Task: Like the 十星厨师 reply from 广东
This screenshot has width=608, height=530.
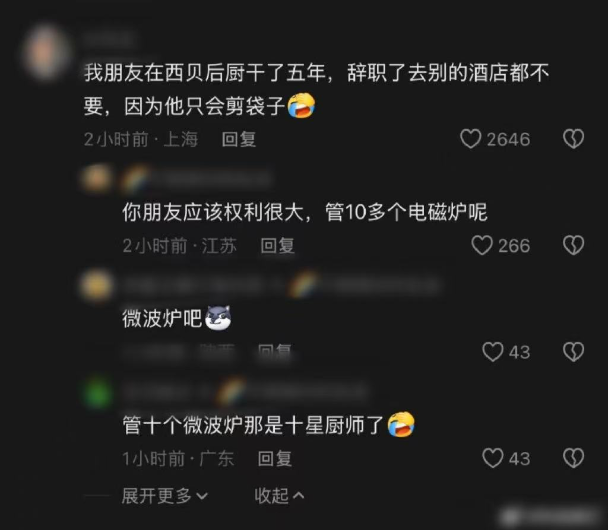Action: [x=492, y=458]
